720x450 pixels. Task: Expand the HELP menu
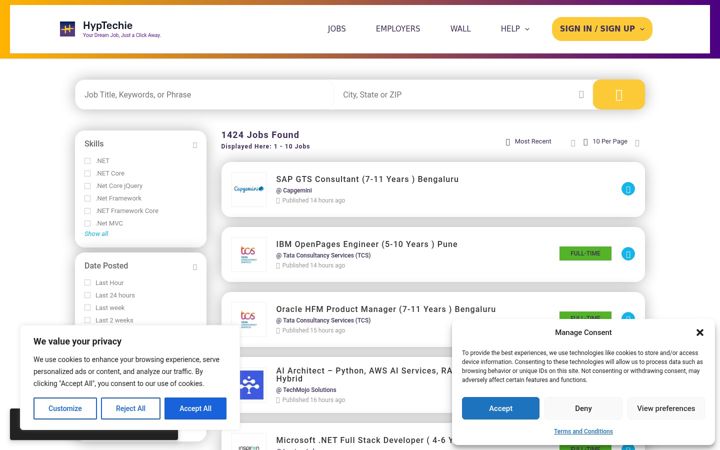(515, 29)
